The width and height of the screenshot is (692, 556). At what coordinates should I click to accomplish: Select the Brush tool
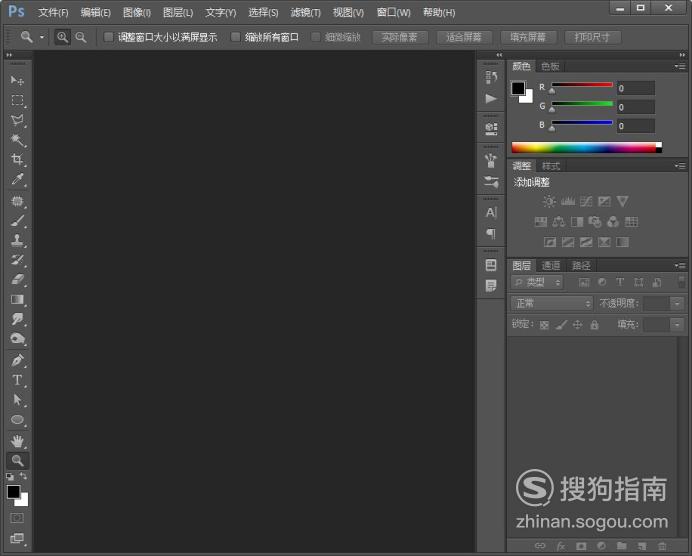pos(17,221)
